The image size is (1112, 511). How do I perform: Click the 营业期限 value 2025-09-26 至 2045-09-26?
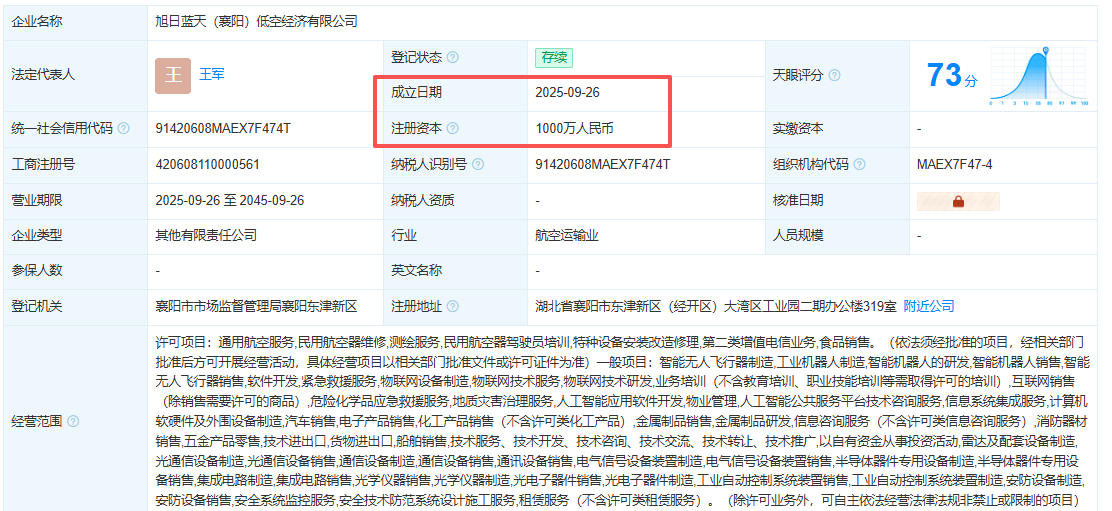(x=230, y=201)
